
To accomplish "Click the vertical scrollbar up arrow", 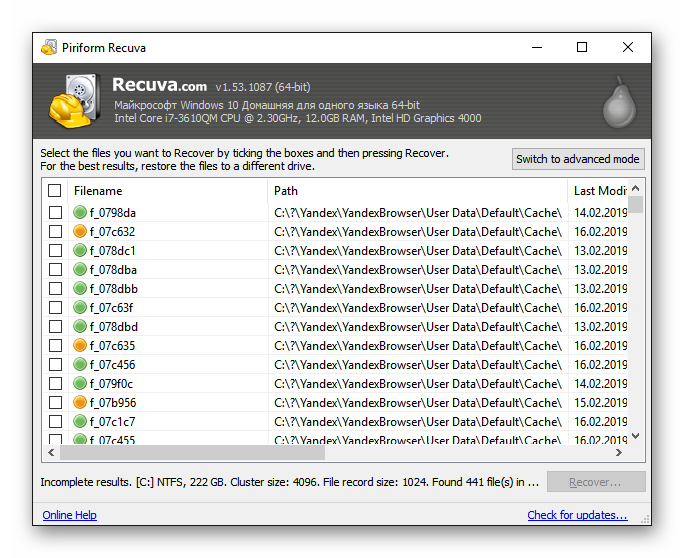I will click(636, 188).
